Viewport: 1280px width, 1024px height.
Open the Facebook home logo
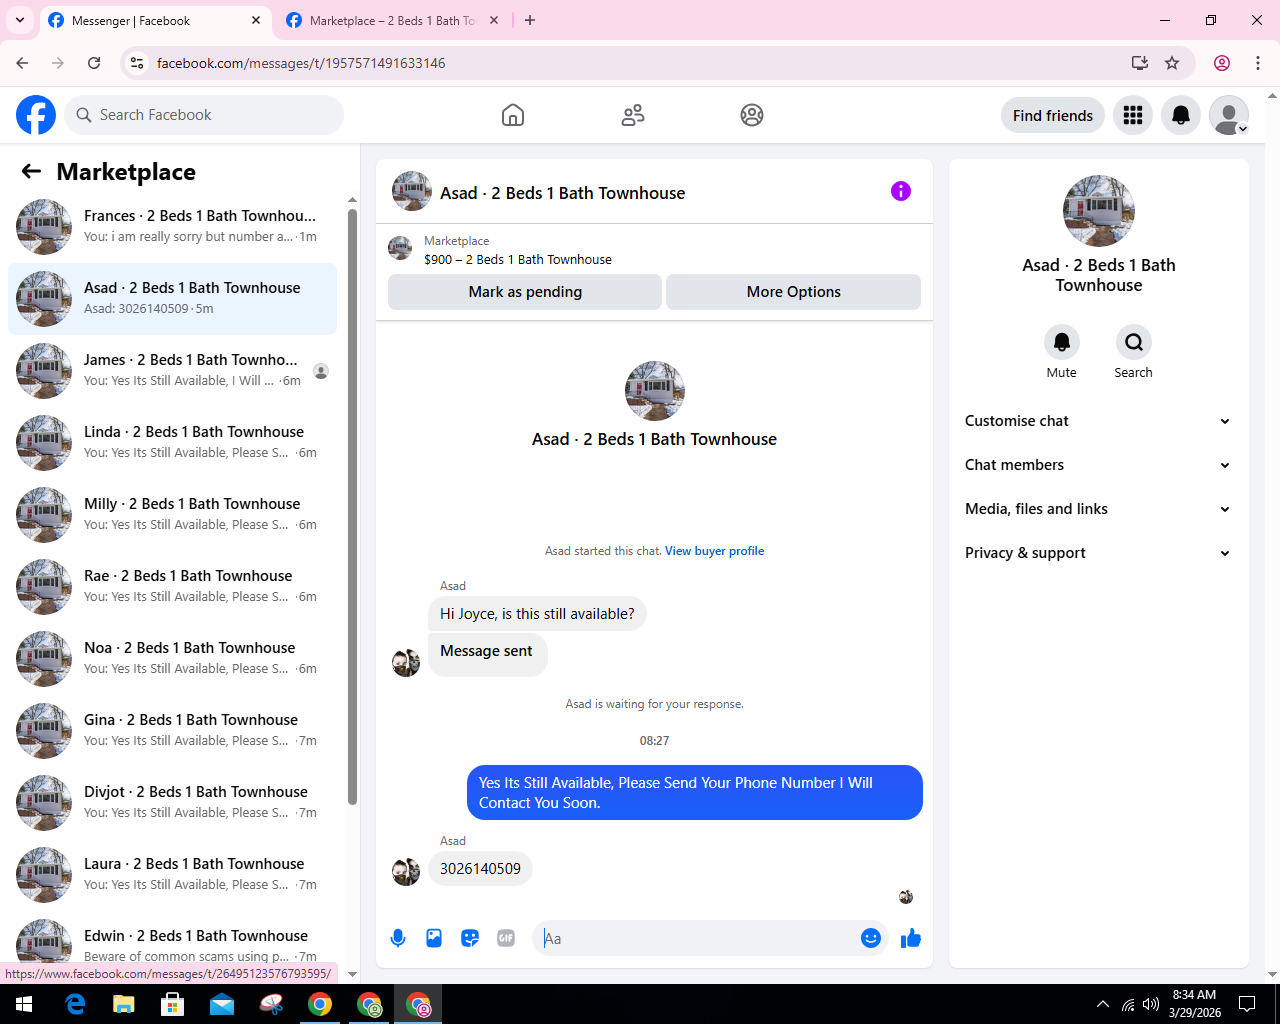coord(36,115)
